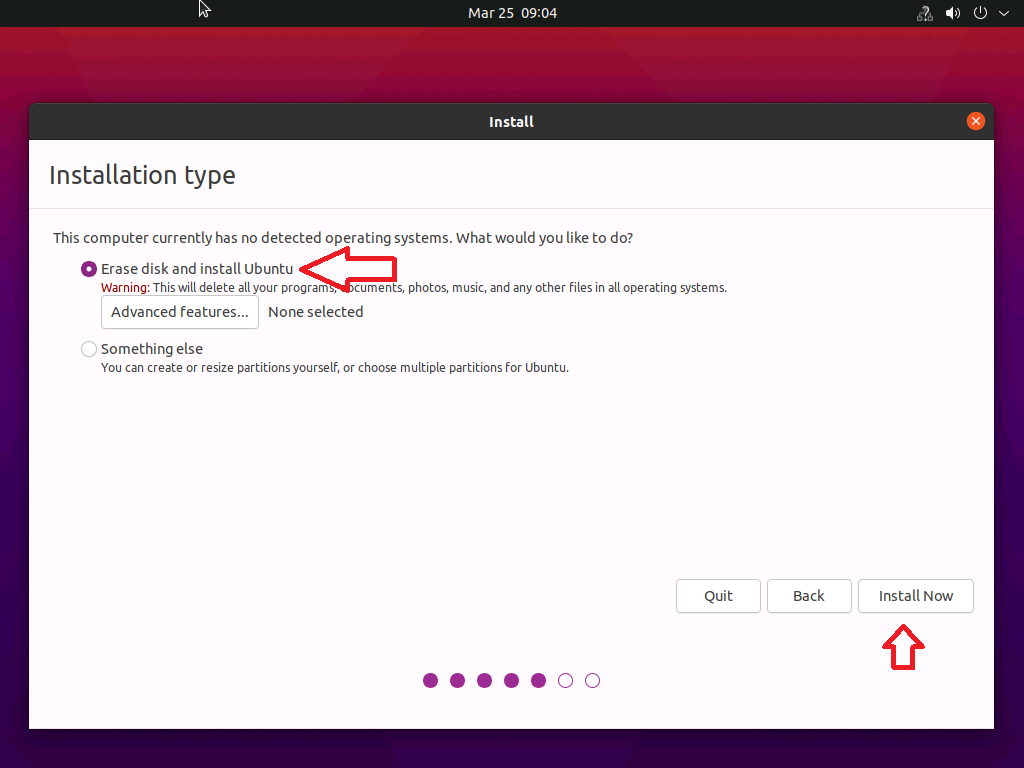Go back using the Back button
This screenshot has width=1024, height=768.
809,596
